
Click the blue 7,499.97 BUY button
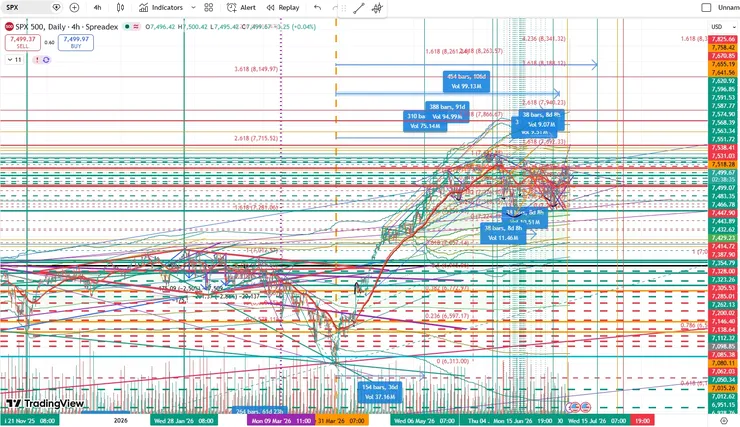coord(76,42)
